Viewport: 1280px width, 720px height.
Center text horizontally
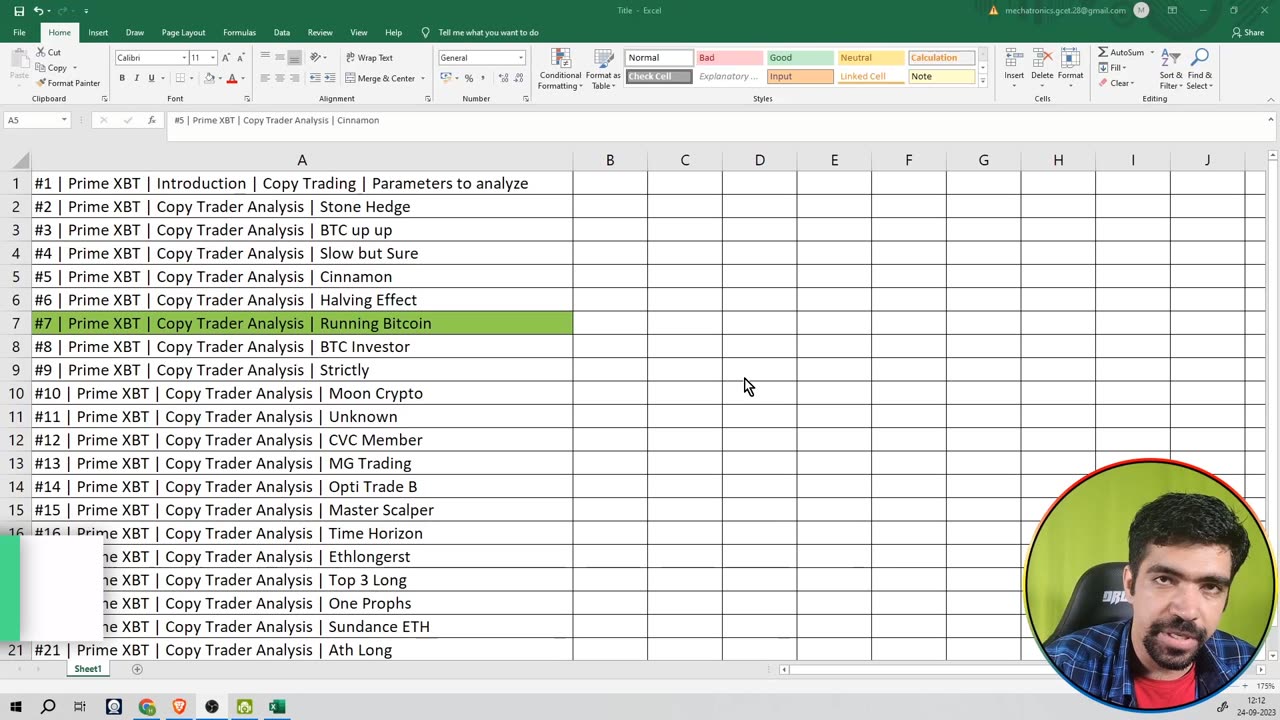coord(280,78)
